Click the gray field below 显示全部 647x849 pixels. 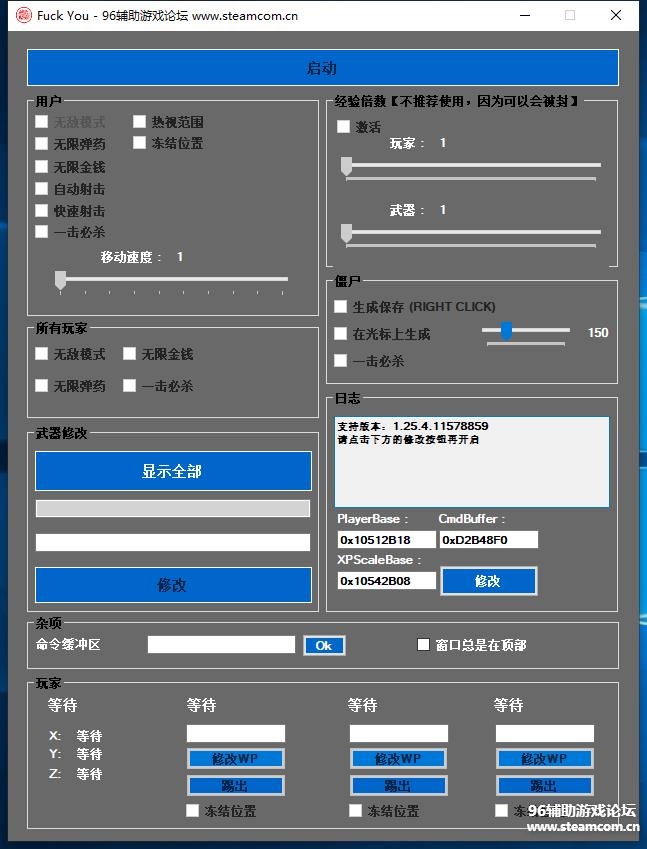click(173, 508)
